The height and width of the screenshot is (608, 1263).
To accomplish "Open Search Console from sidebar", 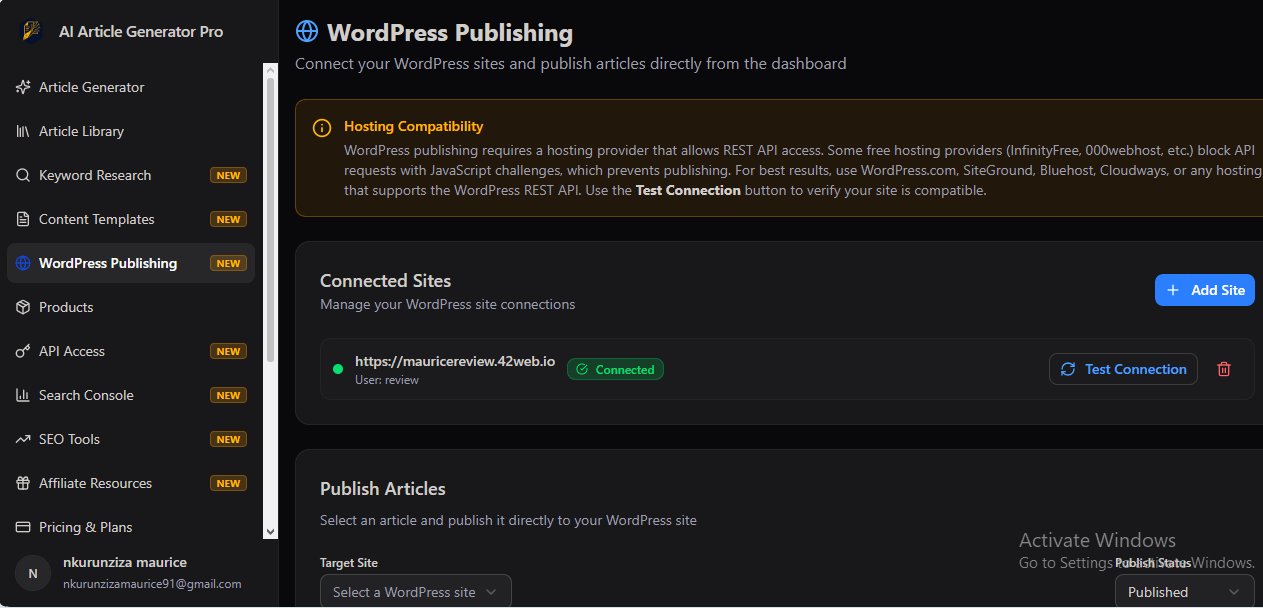I will 131,395.
